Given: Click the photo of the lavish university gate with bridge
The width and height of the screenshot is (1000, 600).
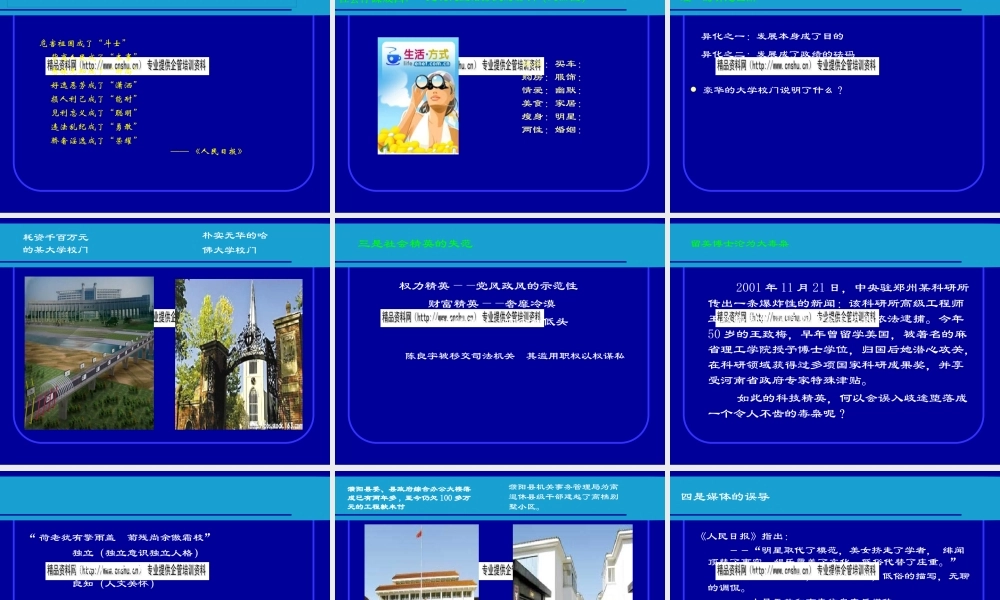Looking at the screenshot, I should pyautogui.click(x=89, y=353).
